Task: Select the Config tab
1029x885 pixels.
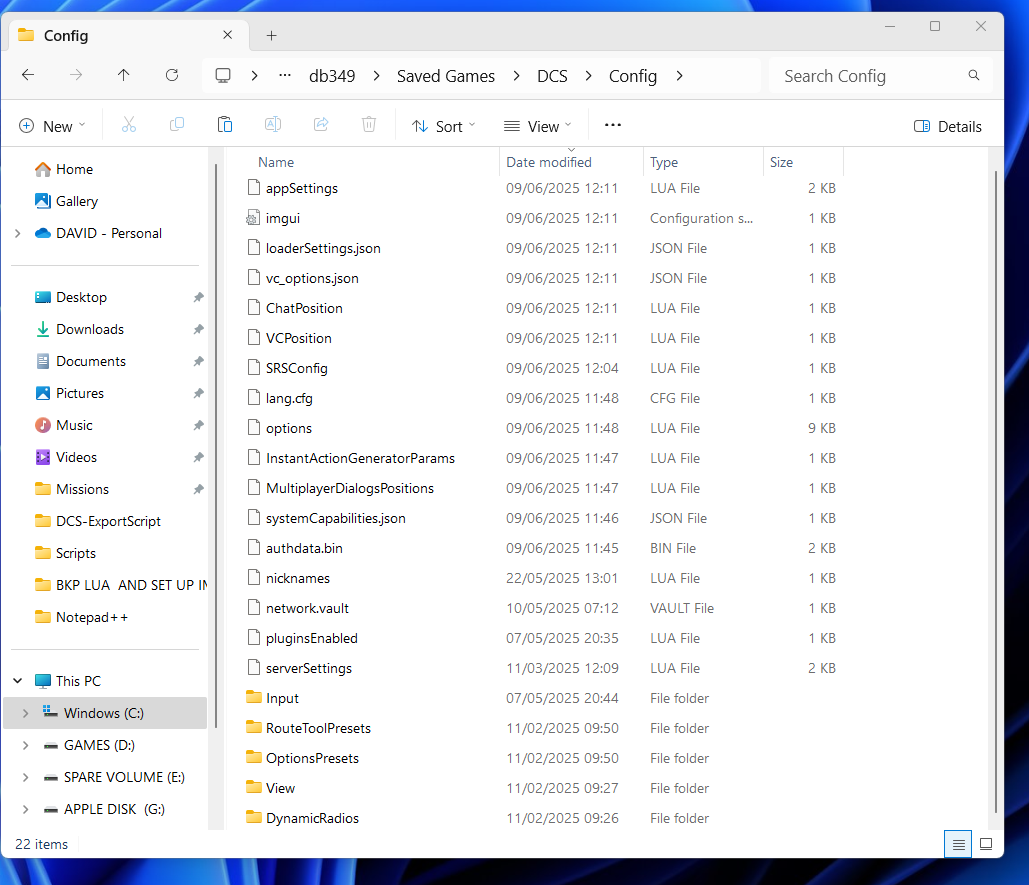Action: pyautogui.click(x=129, y=35)
